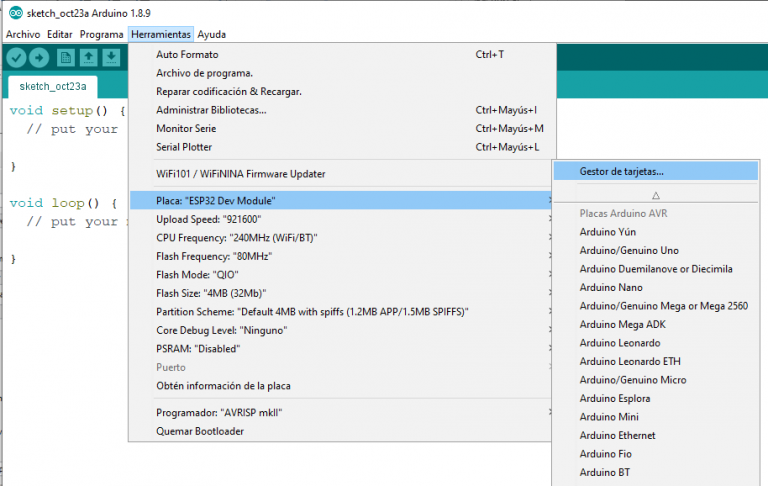This screenshot has height=486, width=768.
Task: Choose Arduino Leonardo from board list
Action: click(619, 343)
